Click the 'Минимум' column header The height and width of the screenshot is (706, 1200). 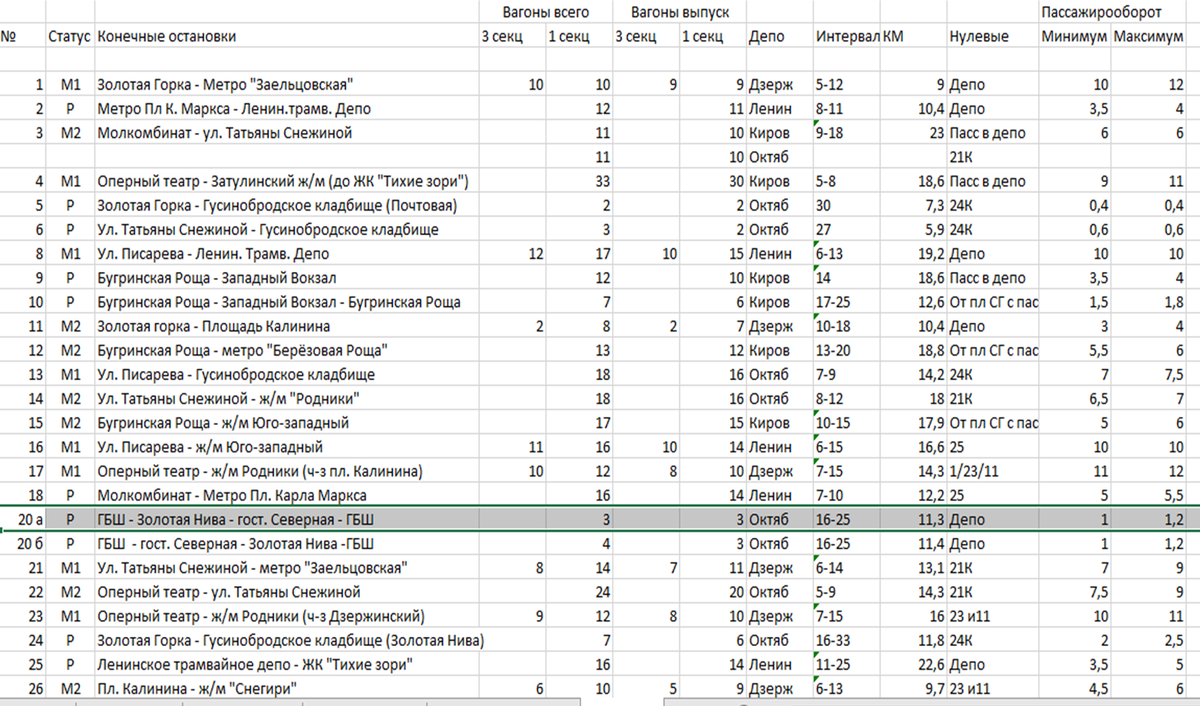[x=1074, y=36]
